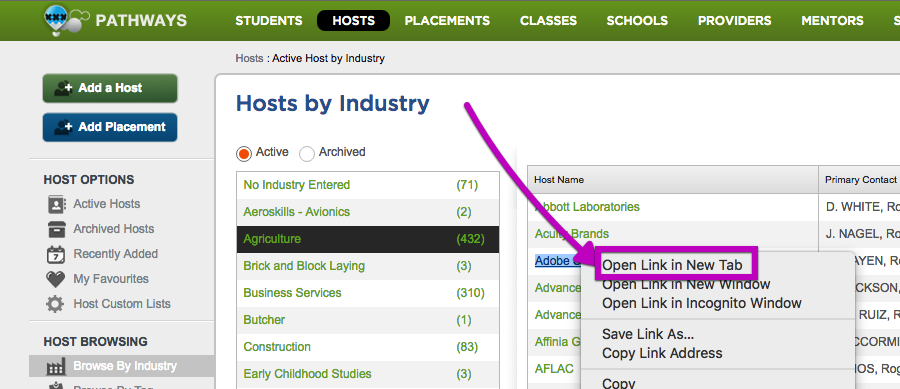Open the AFLAC host link
Viewport: 900px width, 389px height.
(x=554, y=368)
